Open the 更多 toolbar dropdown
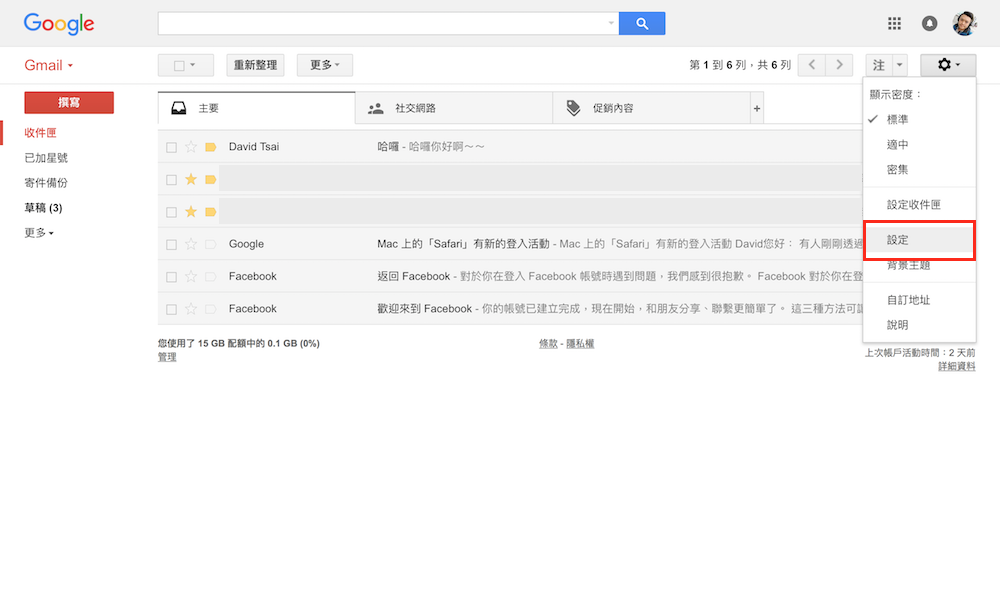 pos(322,64)
